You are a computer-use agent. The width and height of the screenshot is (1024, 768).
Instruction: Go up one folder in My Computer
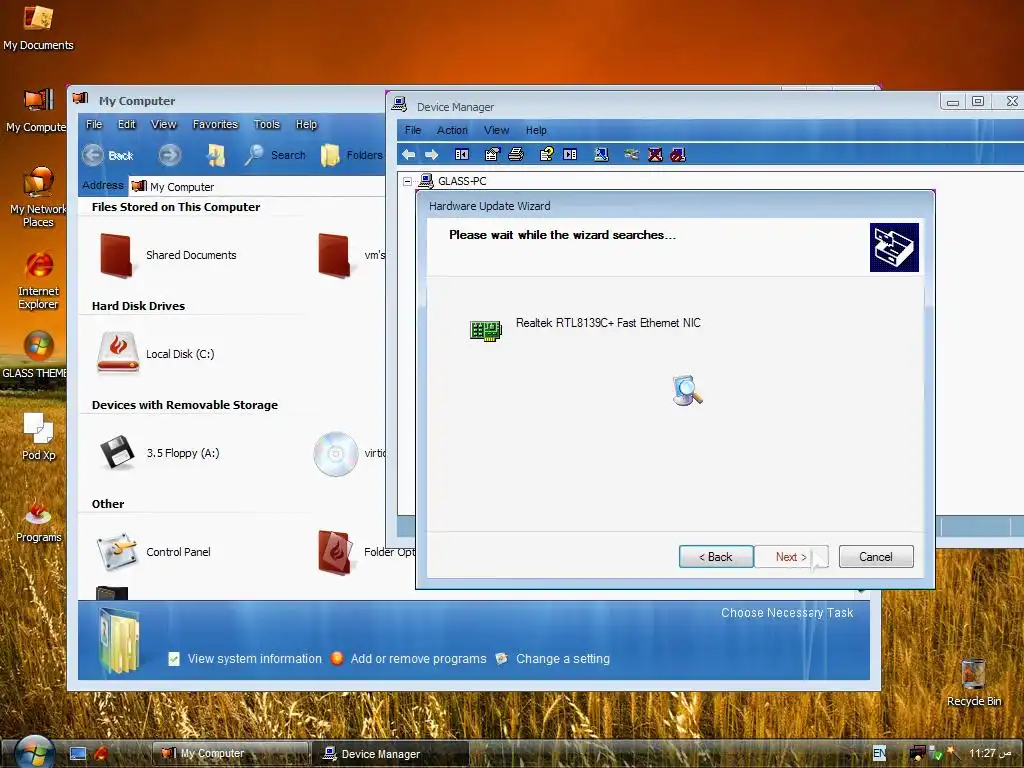216,155
